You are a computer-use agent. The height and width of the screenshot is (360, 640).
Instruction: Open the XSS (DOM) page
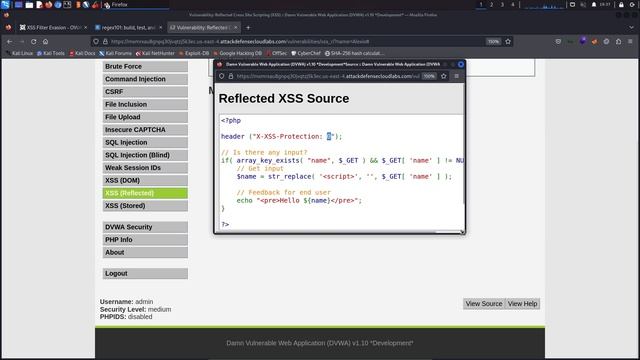point(145,180)
